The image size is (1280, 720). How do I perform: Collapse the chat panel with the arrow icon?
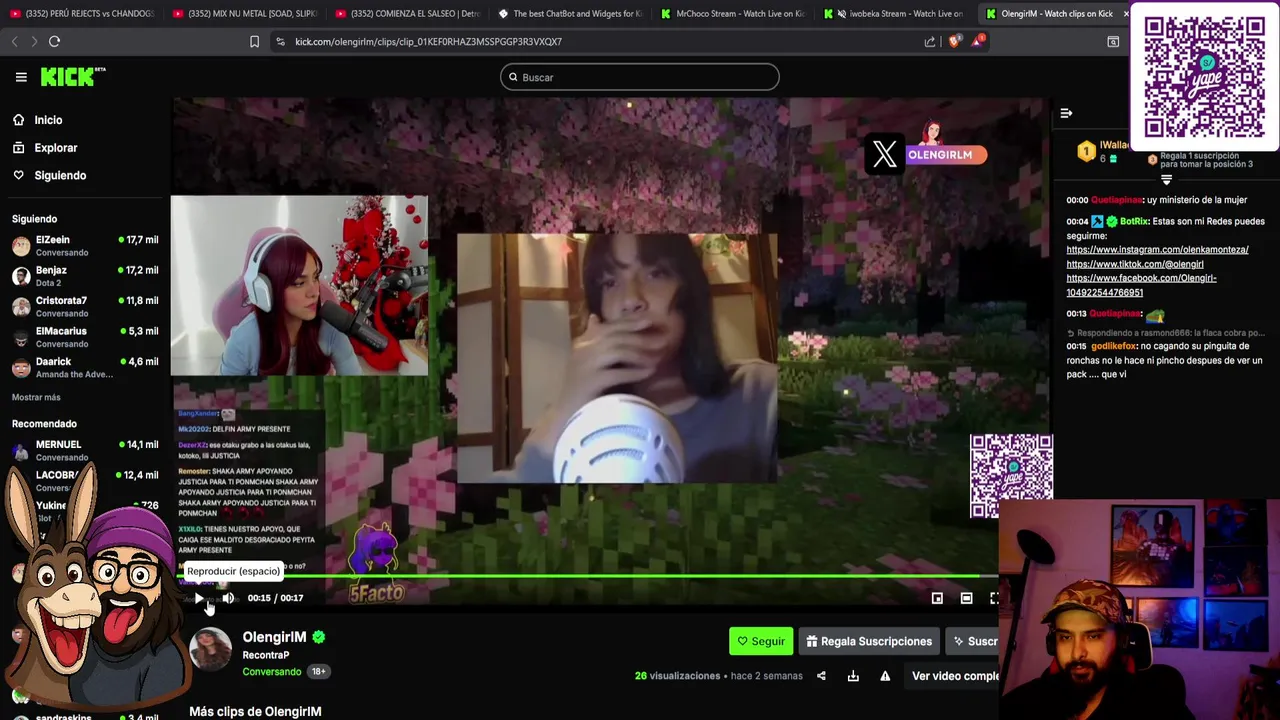1066,113
